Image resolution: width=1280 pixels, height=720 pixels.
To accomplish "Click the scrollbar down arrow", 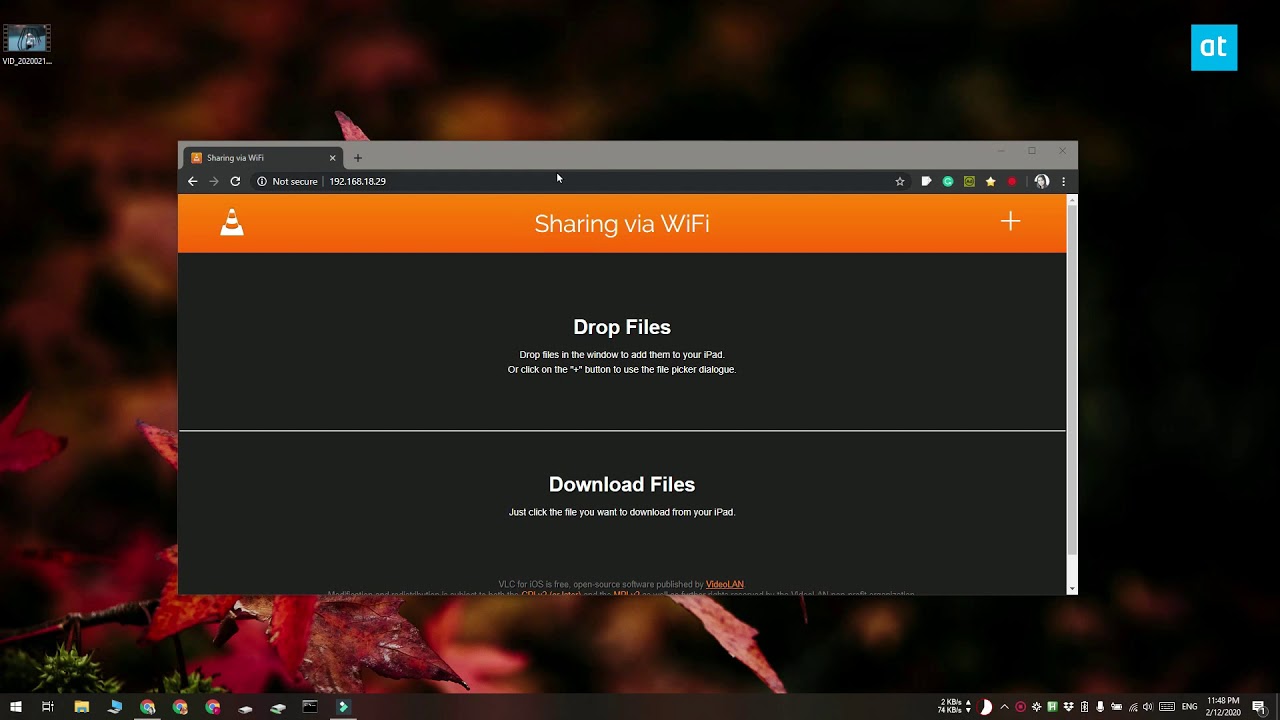I will pos(1072,589).
